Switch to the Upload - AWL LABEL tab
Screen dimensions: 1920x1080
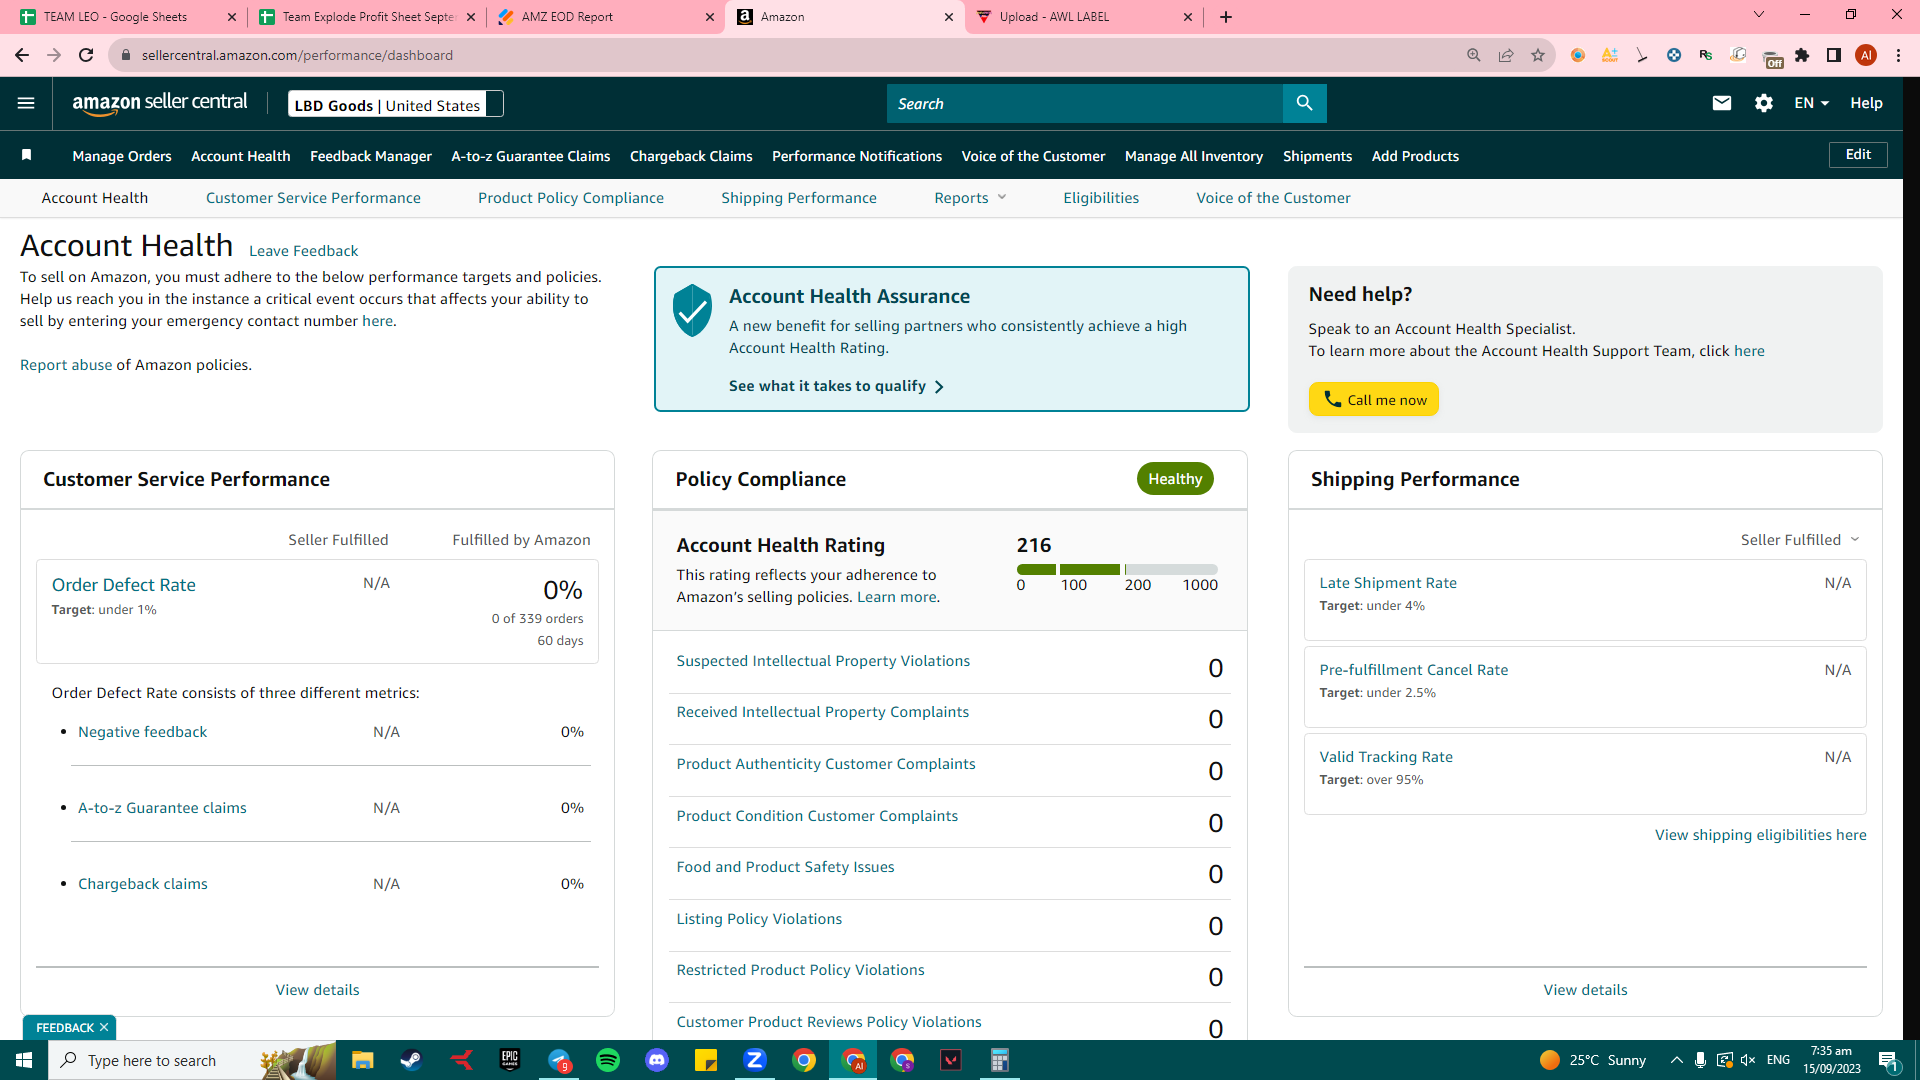pos(1084,17)
